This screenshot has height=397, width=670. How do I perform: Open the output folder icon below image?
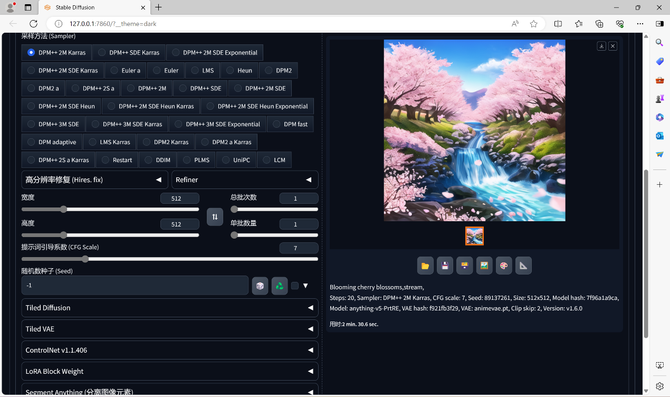tap(425, 266)
